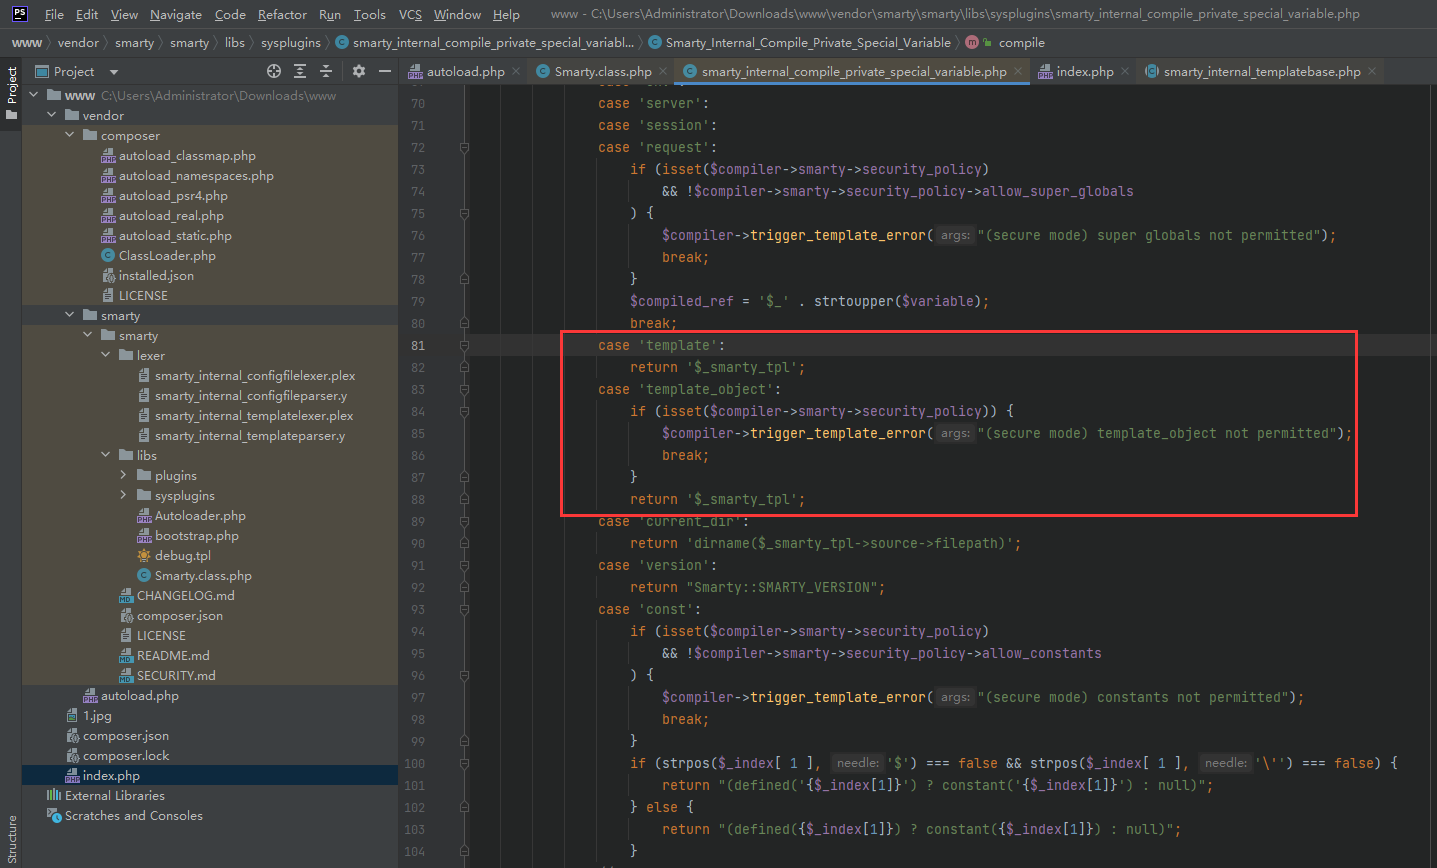
Task: Open the File menu
Action: pyautogui.click(x=54, y=14)
